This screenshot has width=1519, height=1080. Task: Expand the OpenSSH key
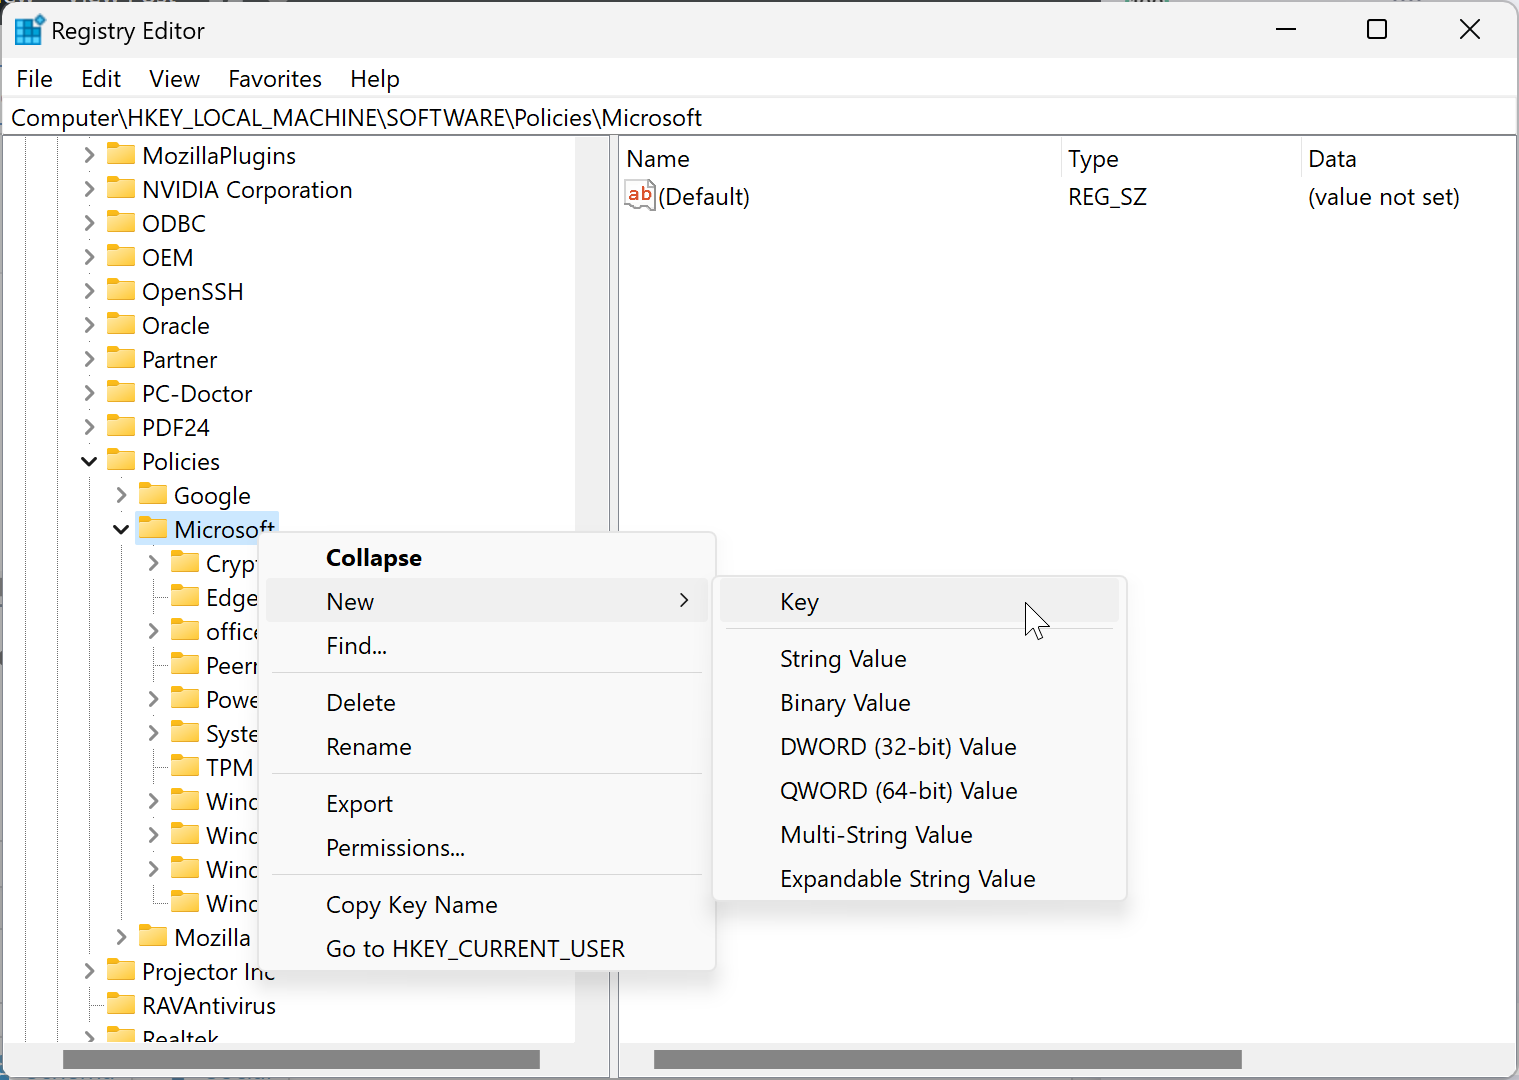pos(89,291)
